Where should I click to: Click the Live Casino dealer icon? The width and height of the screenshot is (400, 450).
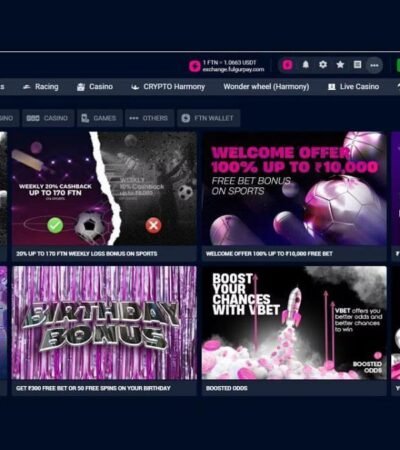click(x=332, y=87)
